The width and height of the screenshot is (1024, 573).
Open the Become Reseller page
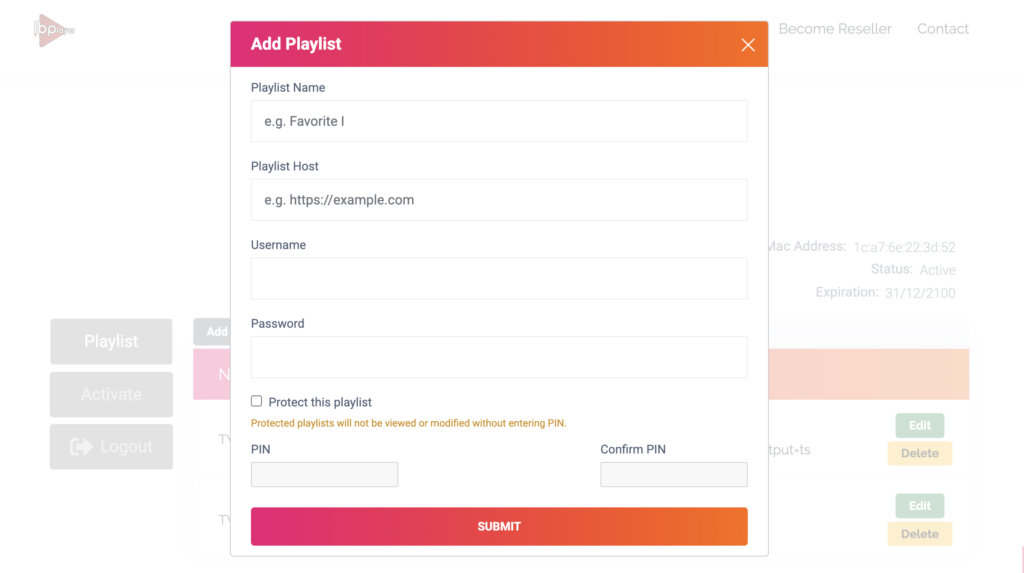pyautogui.click(x=834, y=29)
